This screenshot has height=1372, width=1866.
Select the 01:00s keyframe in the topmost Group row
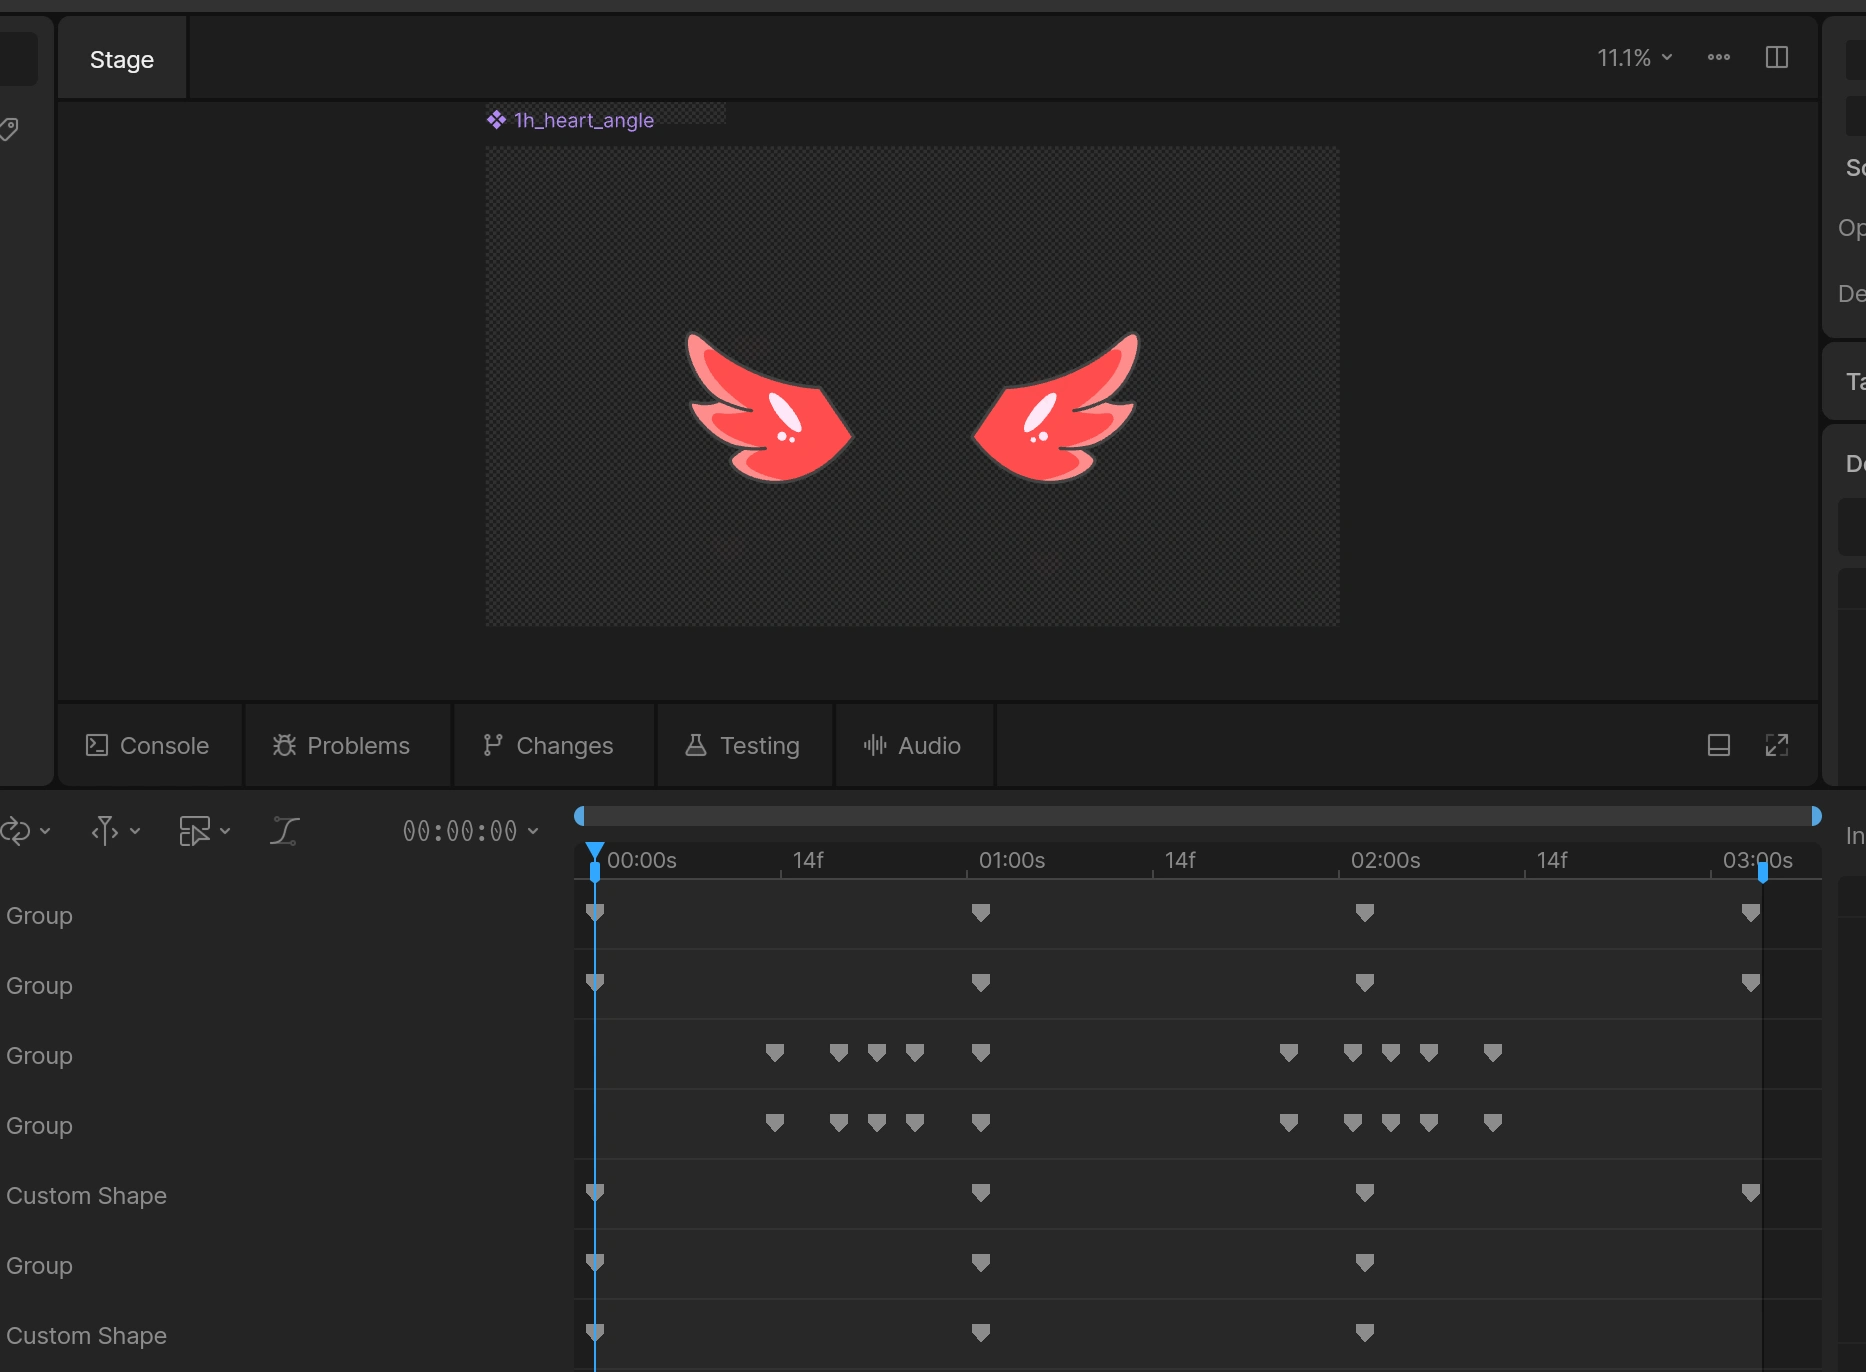tap(981, 912)
